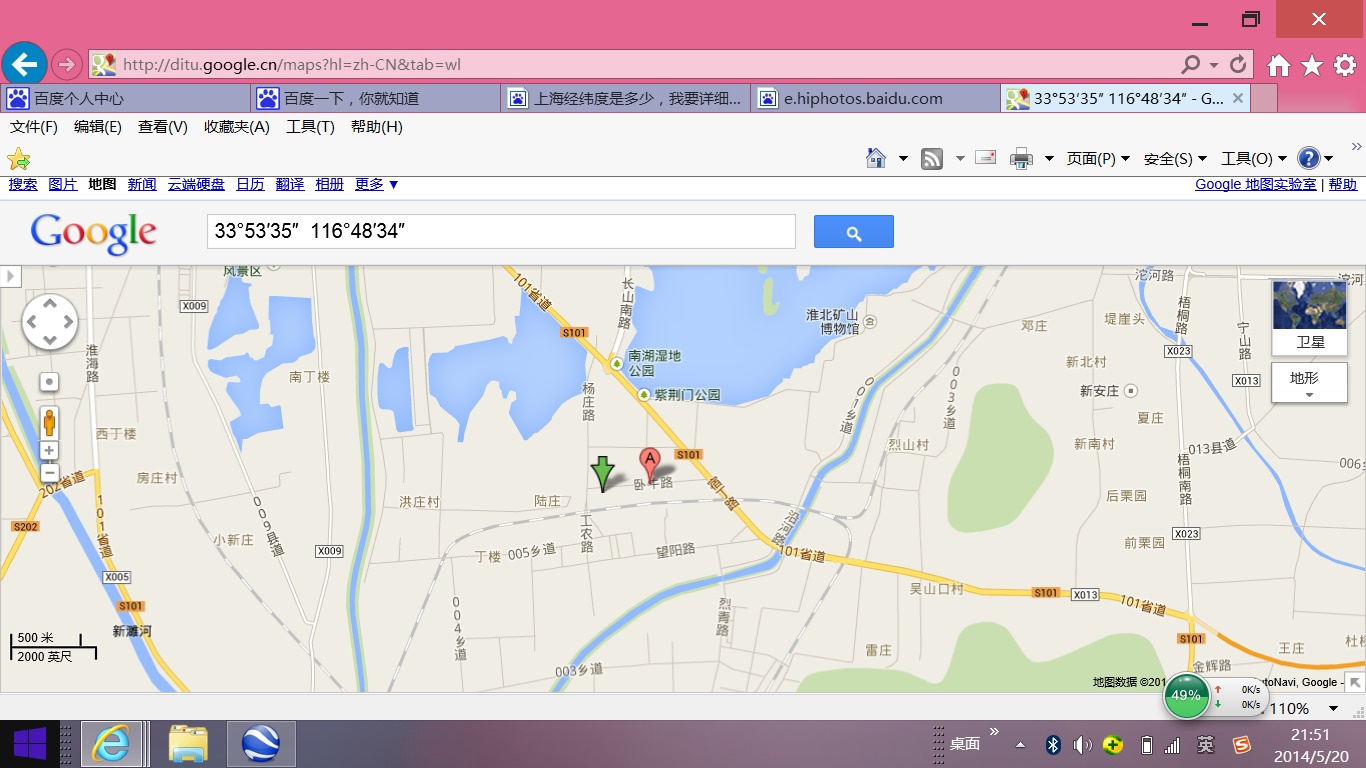
Task: Click the red marker A pin
Action: (x=650, y=465)
